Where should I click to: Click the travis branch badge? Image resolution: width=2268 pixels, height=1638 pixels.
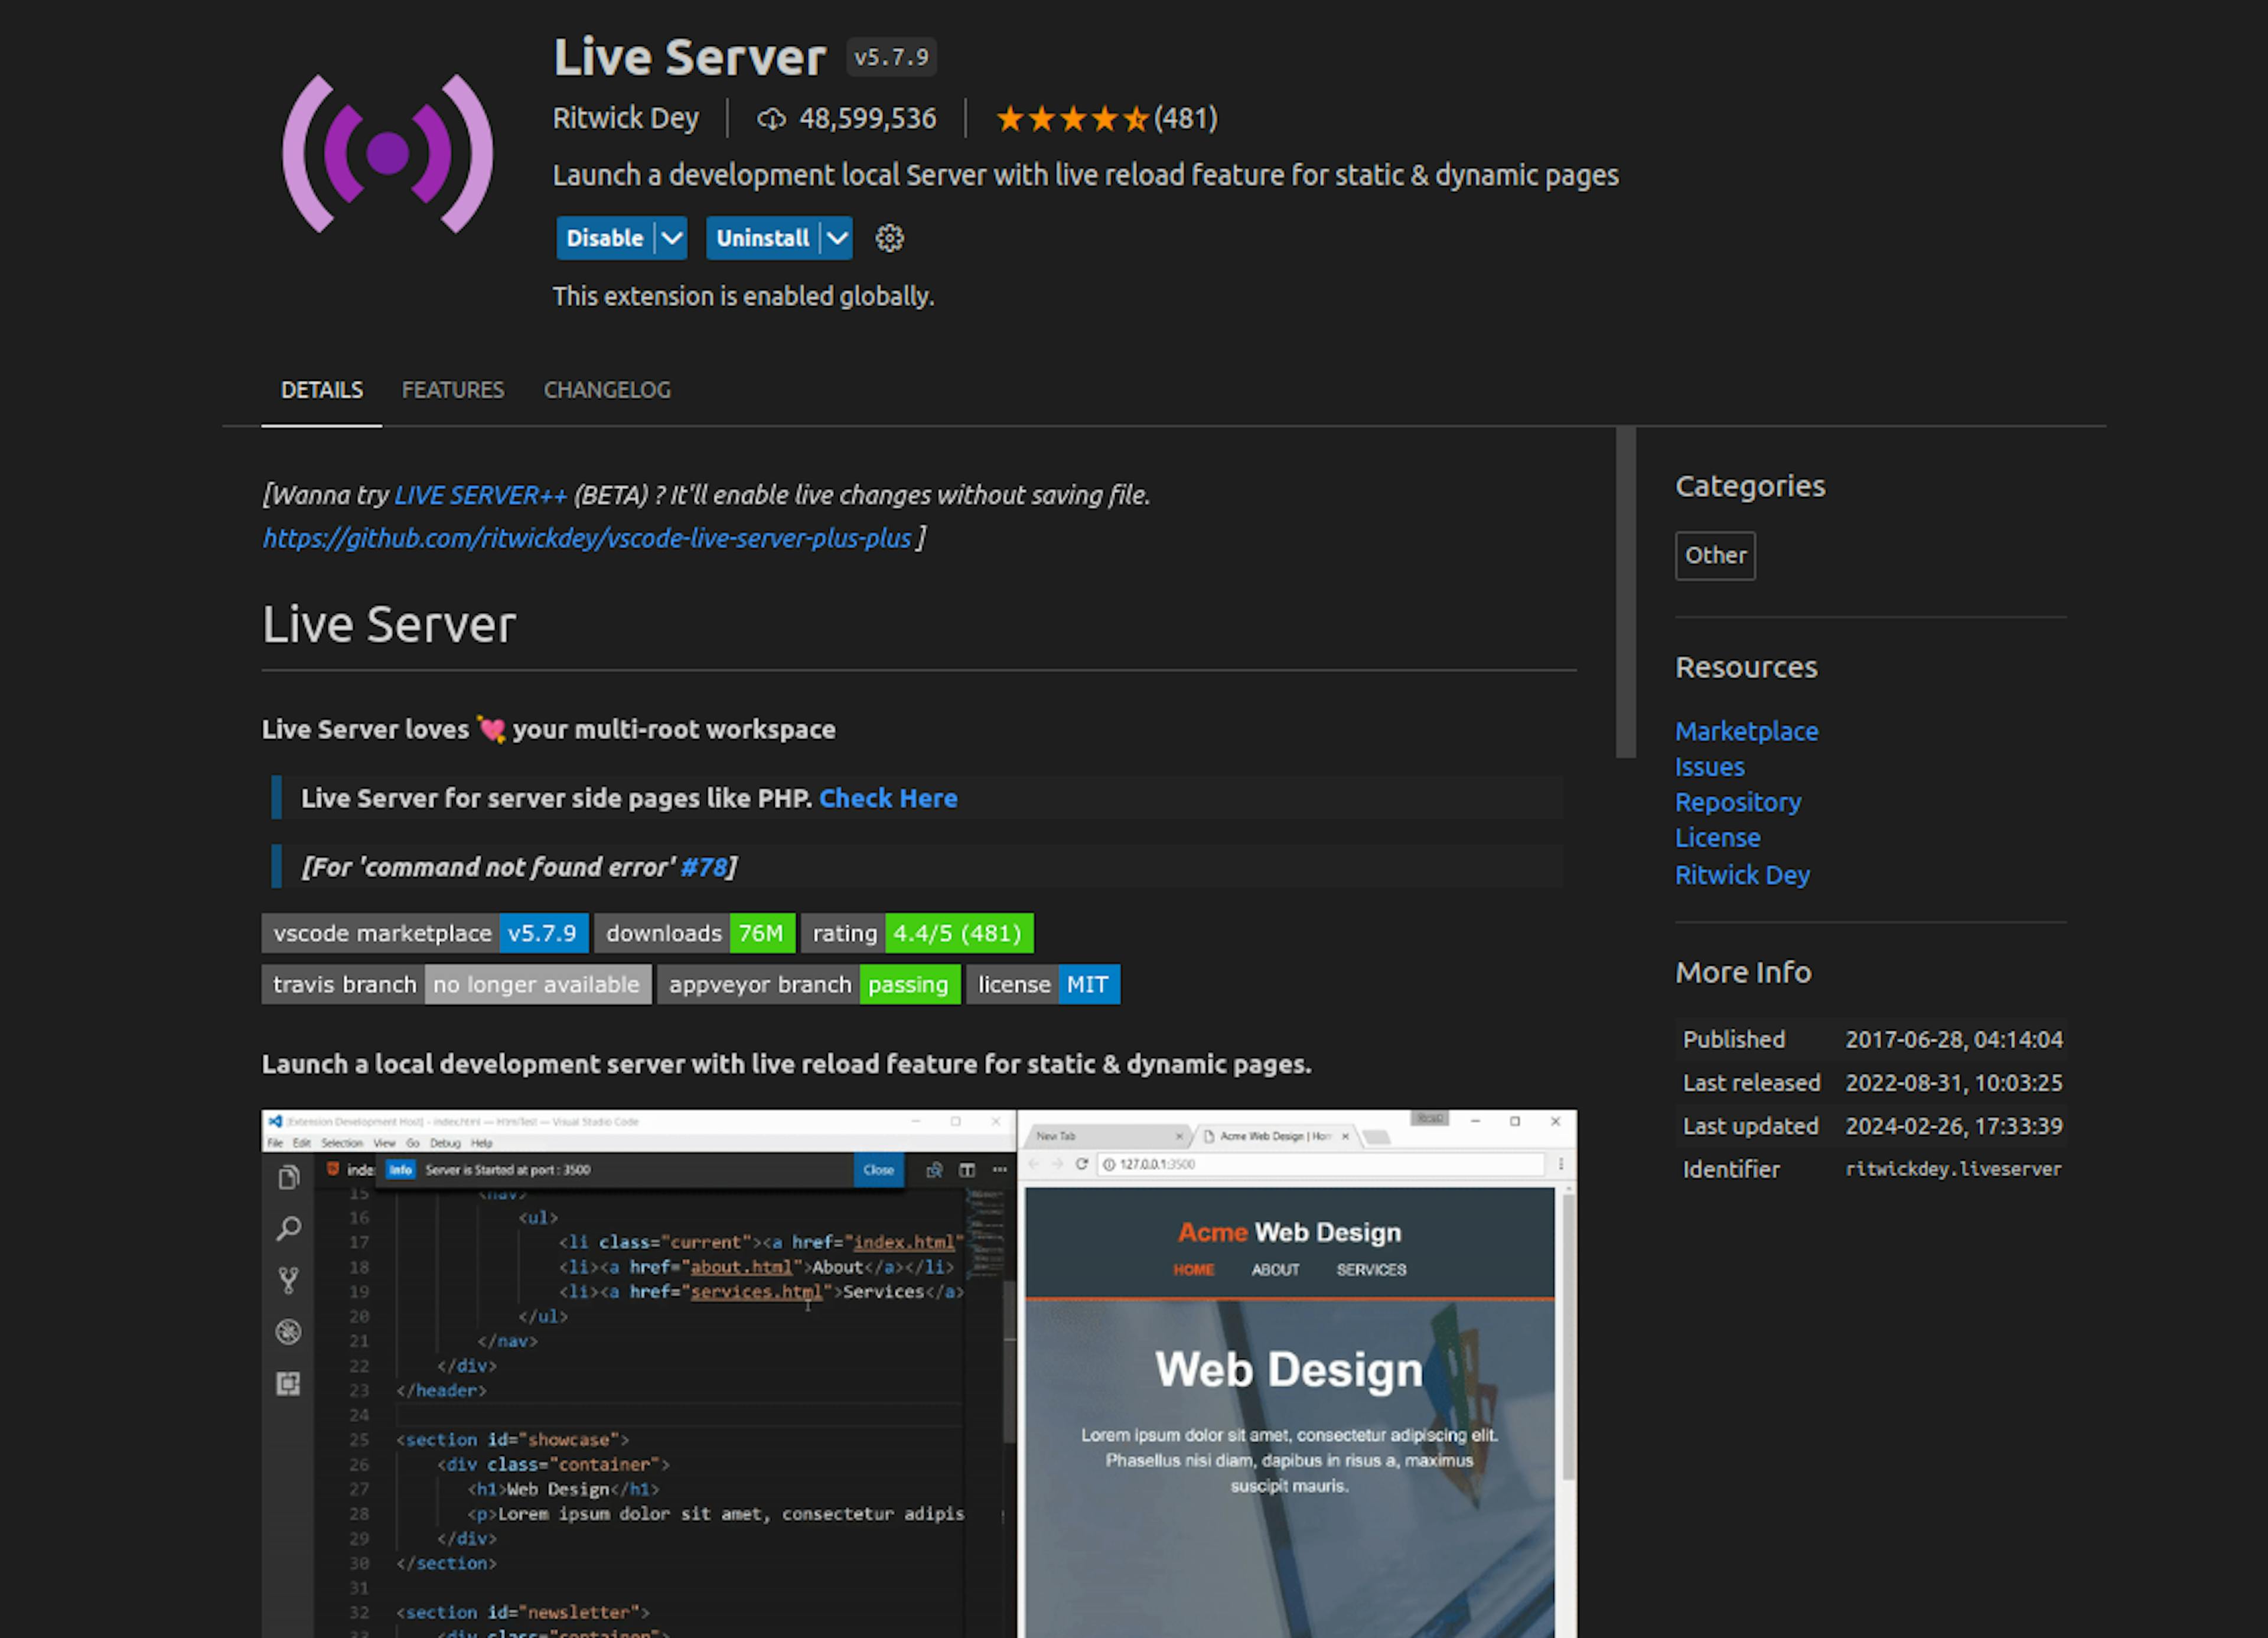coord(457,984)
